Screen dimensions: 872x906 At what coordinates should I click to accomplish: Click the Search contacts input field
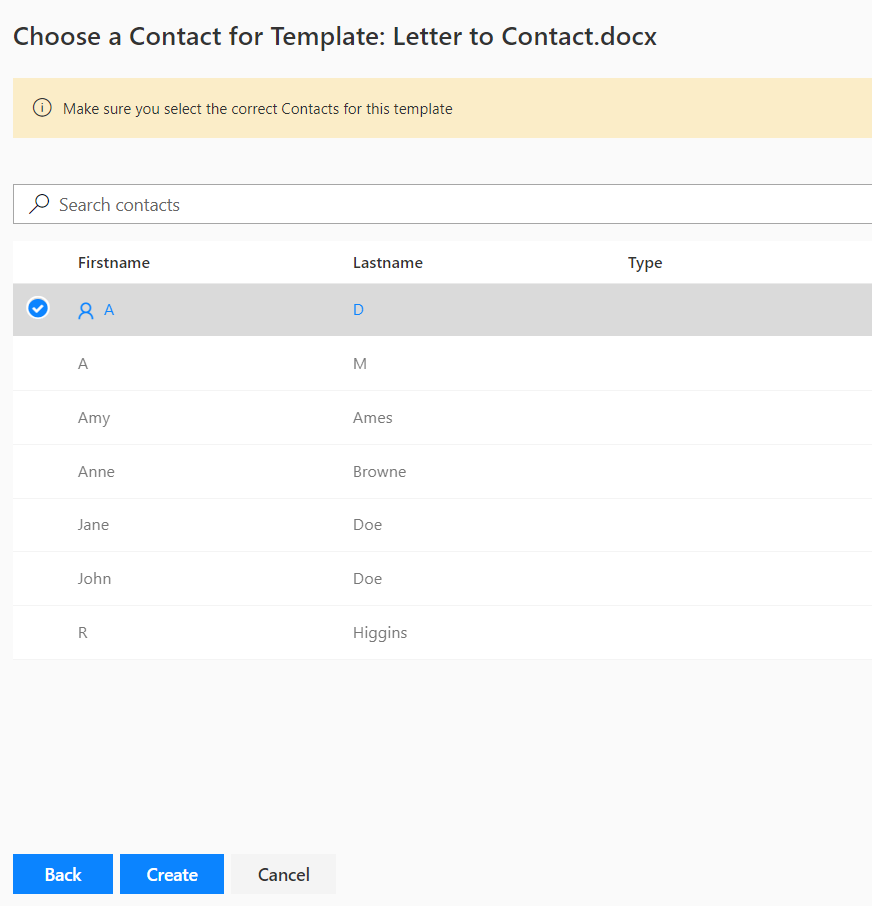pos(450,204)
